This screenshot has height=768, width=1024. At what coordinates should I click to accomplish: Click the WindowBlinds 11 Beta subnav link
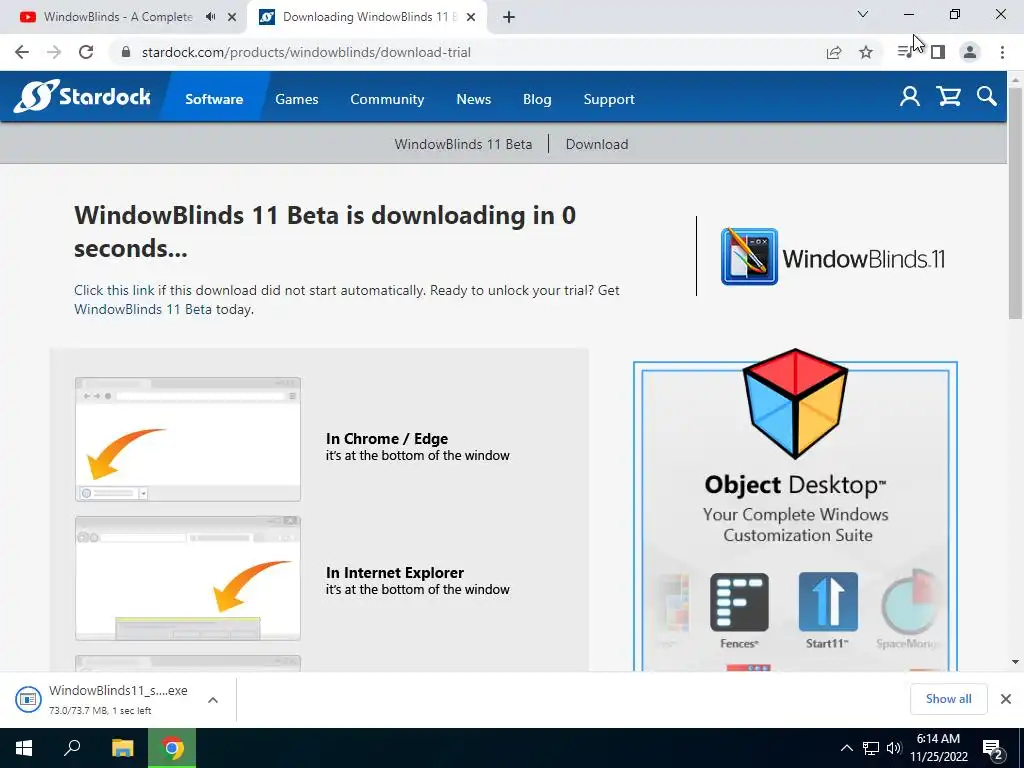coord(463,144)
